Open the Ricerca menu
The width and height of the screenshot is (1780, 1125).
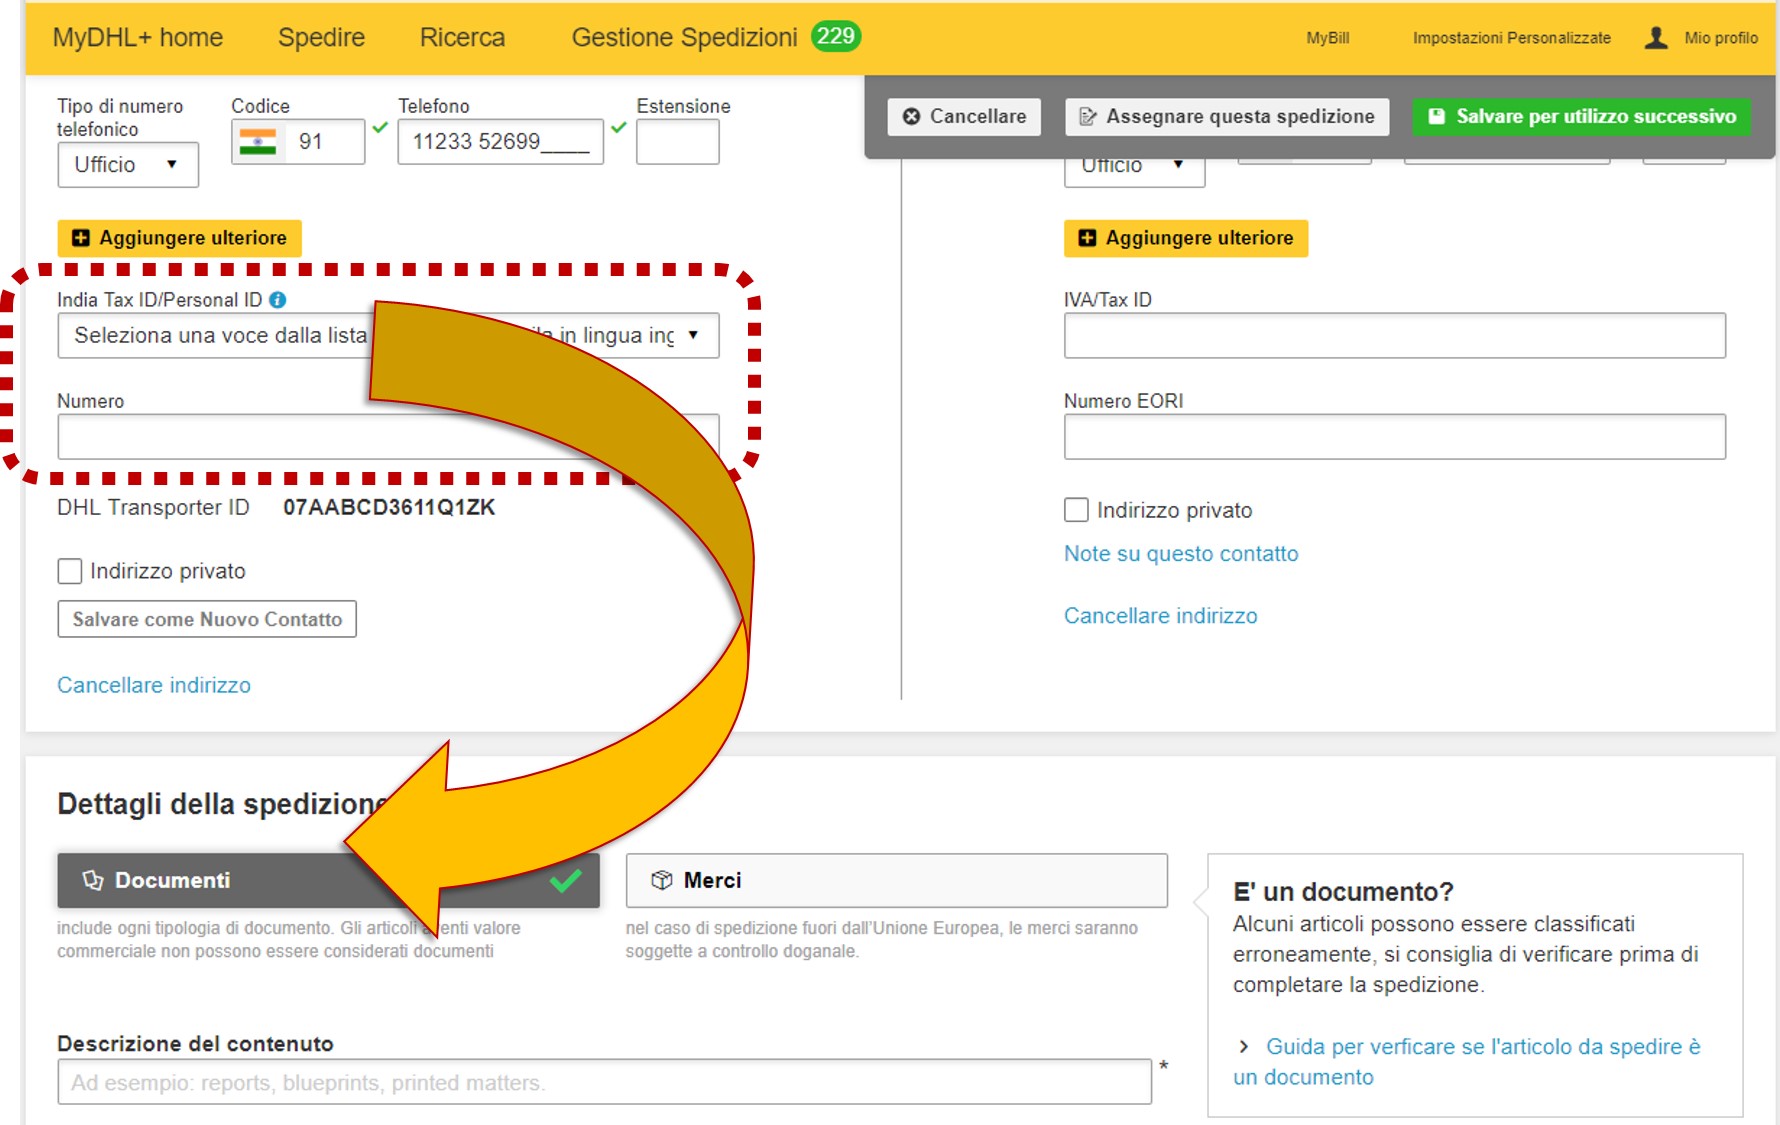point(462,37)
